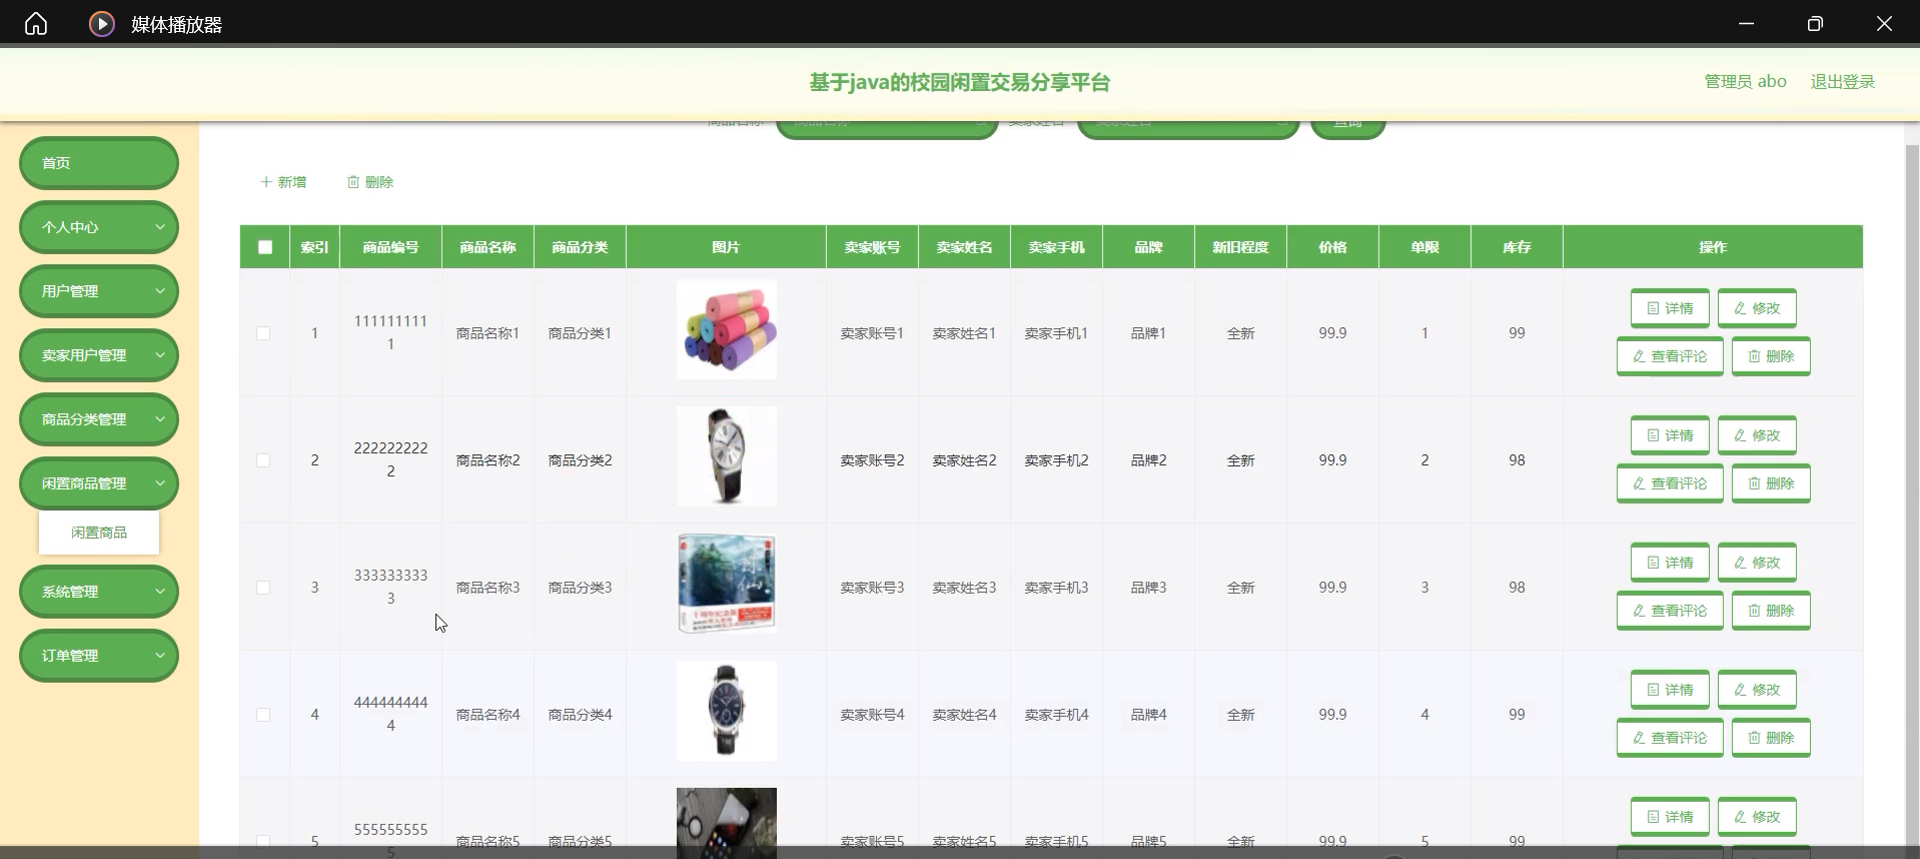Expand the 卖家用户管理 sidebar menu
Image resolution: width=1920 pixels, height=859 pixels.
pos(99,355)
